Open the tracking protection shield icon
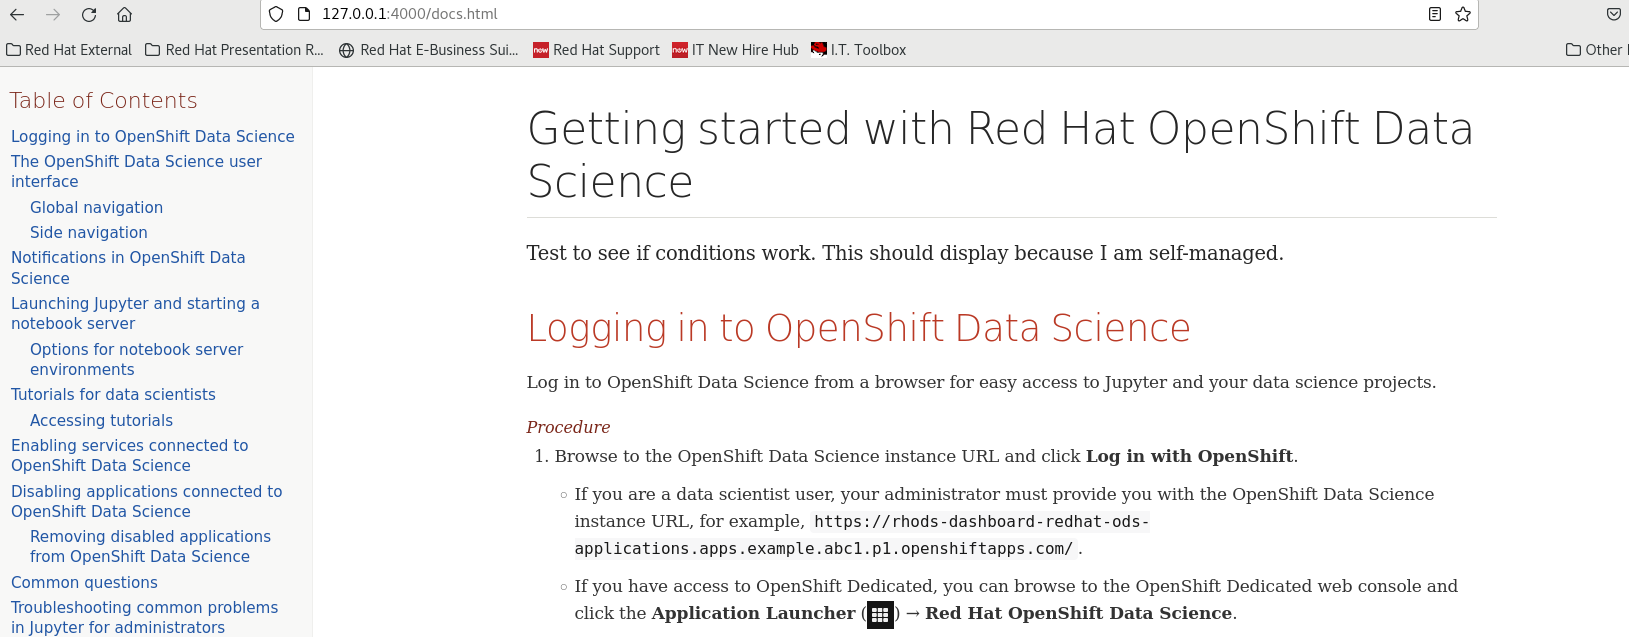The width and height of the screenshot is (1629, 637). [277, 14]
